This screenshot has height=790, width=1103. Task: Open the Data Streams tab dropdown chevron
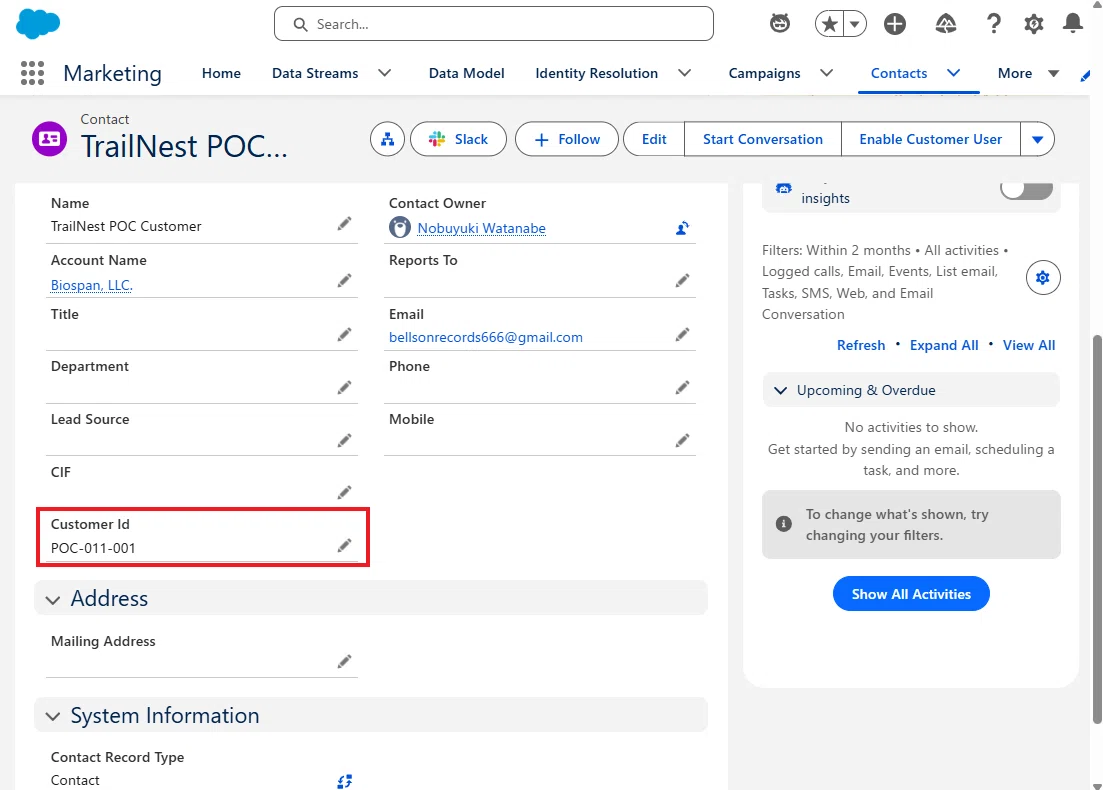[x=385, y=73]
